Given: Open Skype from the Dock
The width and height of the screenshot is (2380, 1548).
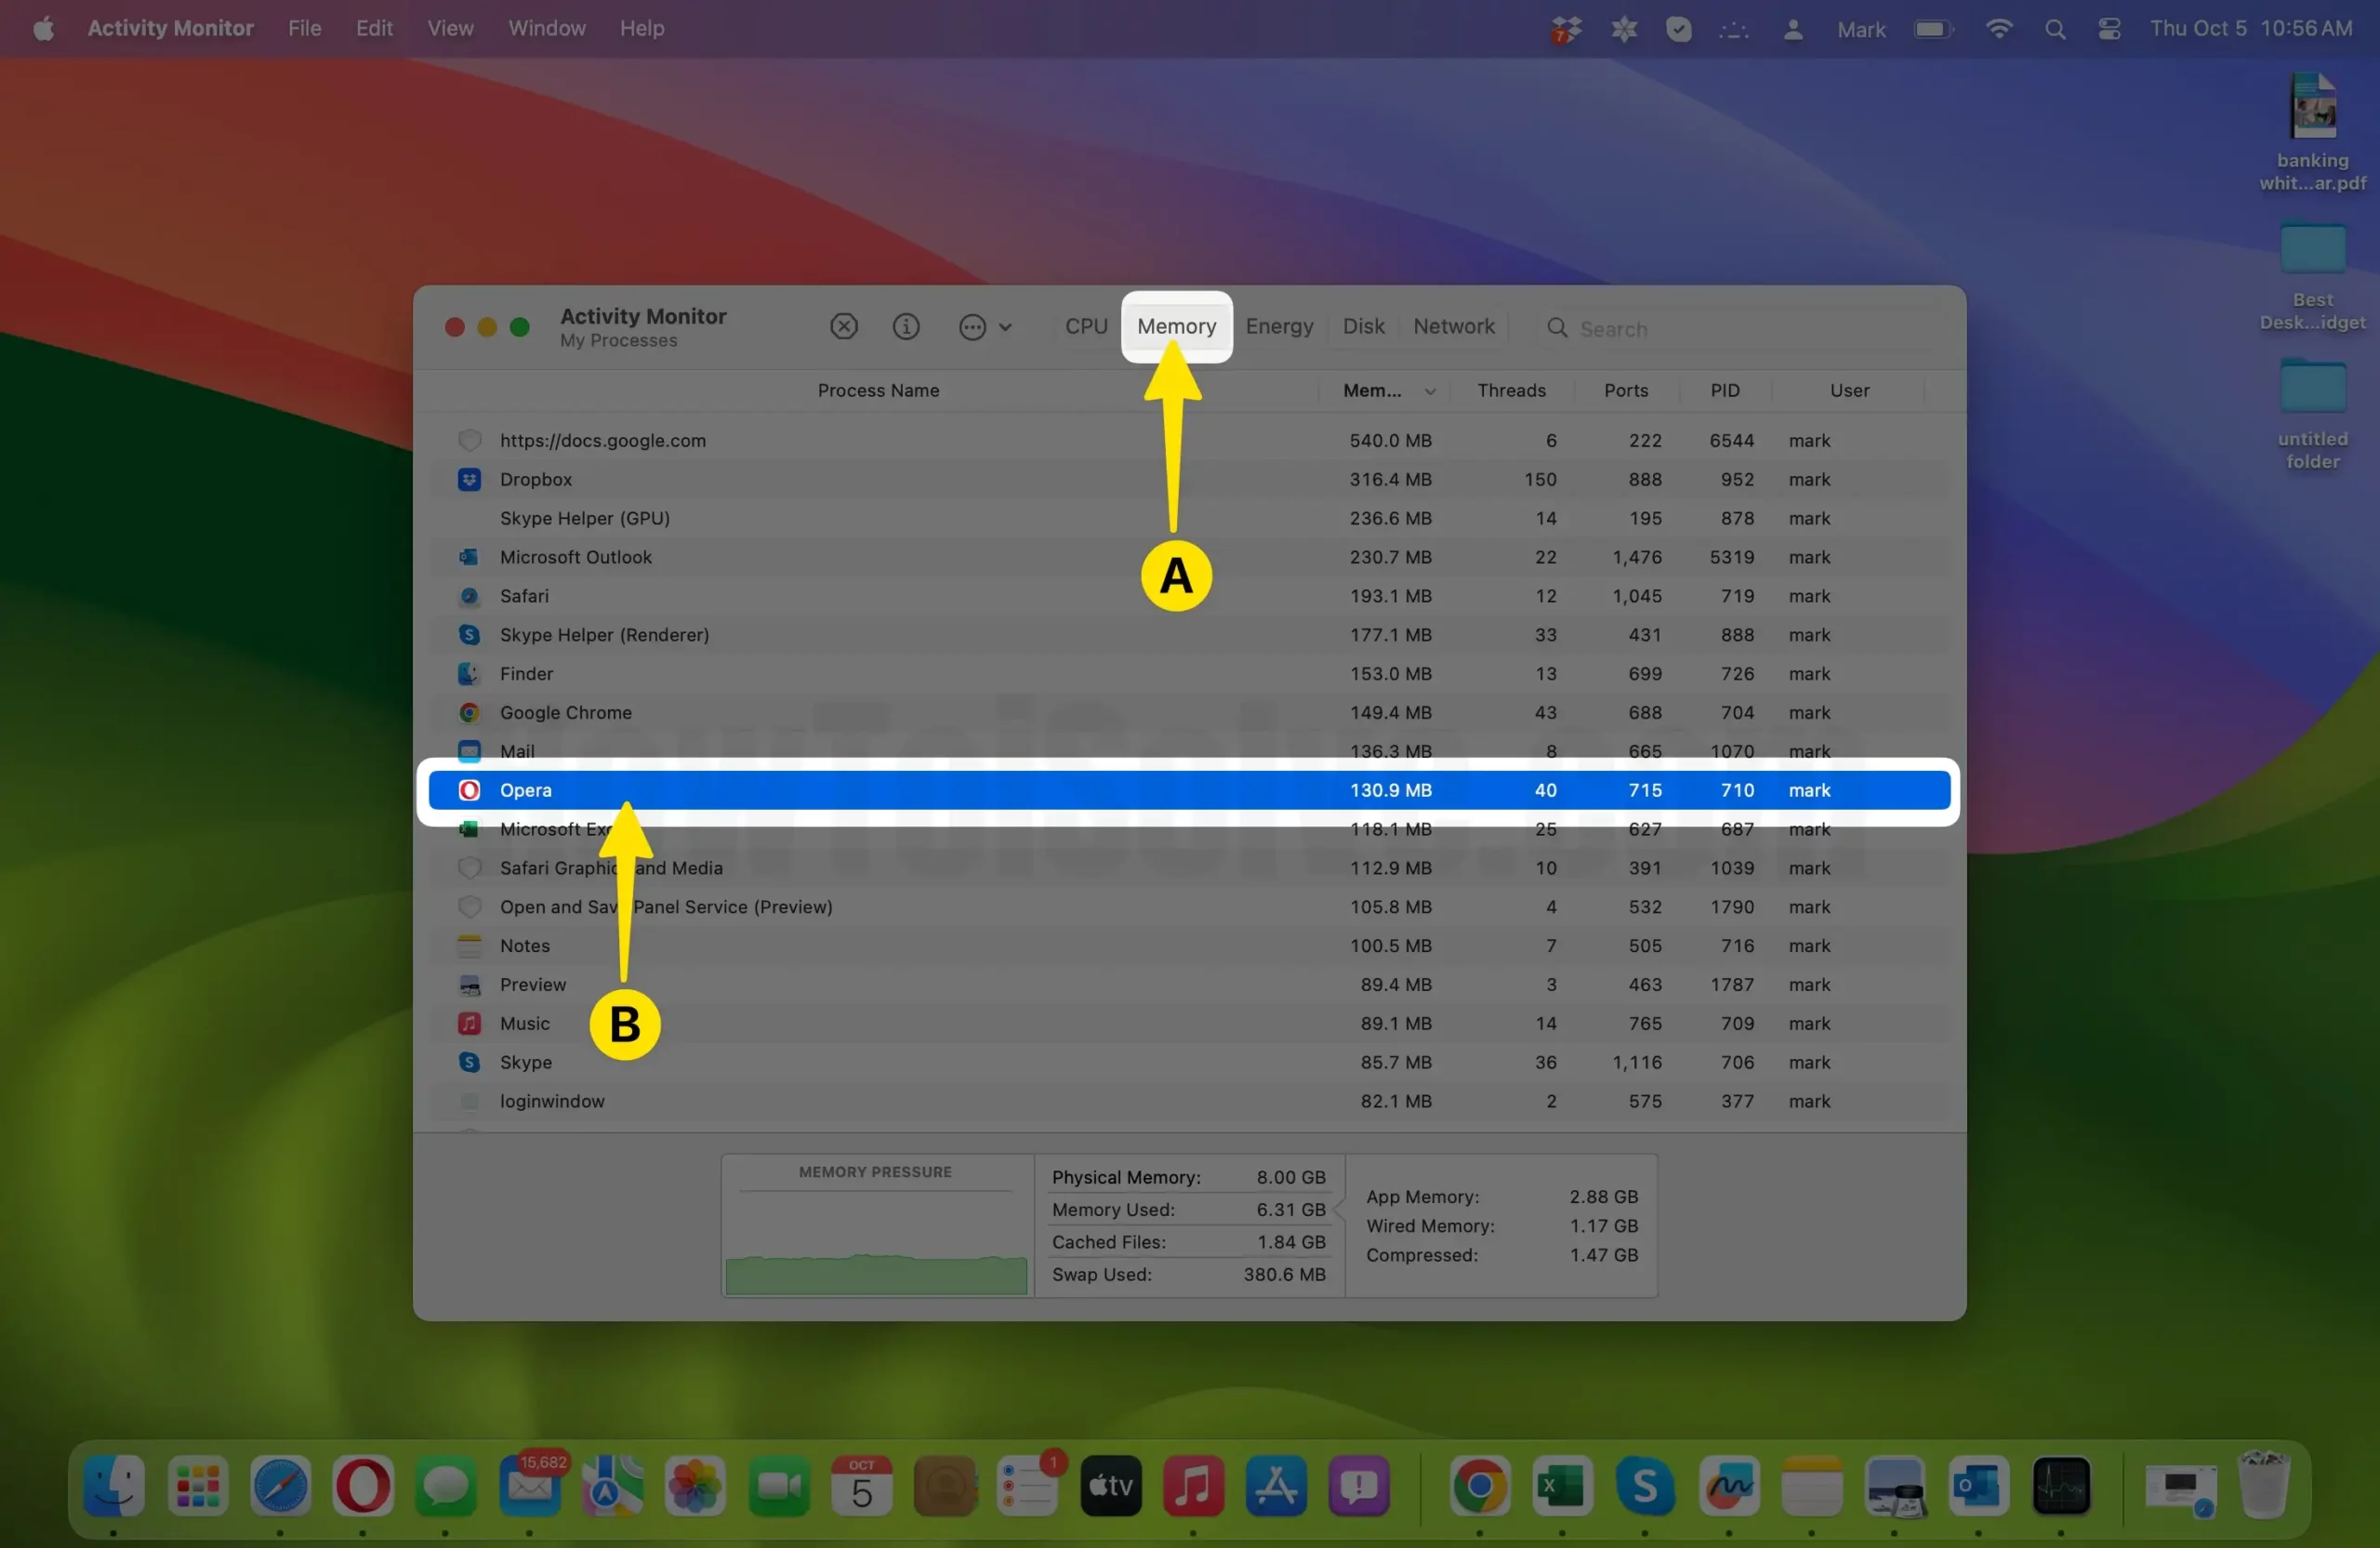Looking at the screenshot, I should click(x=1645, y=1485).
